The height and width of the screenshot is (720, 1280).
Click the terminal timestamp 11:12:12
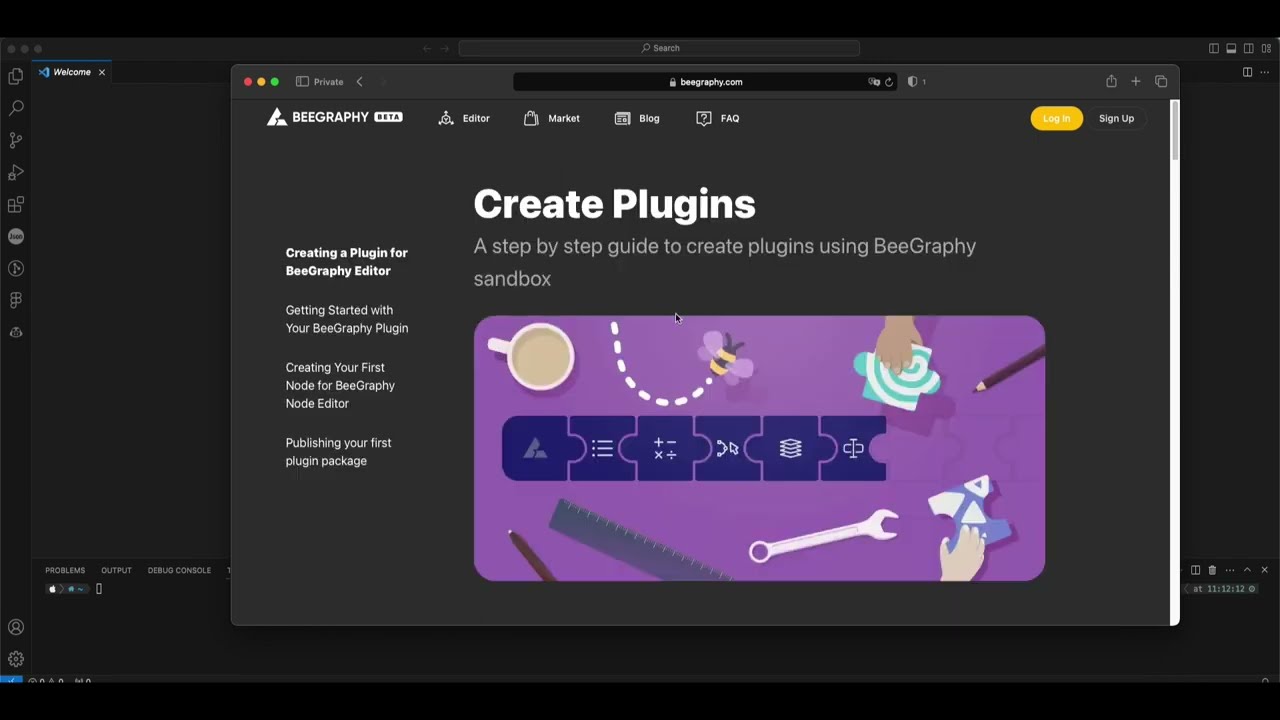tap(1224, 589)
